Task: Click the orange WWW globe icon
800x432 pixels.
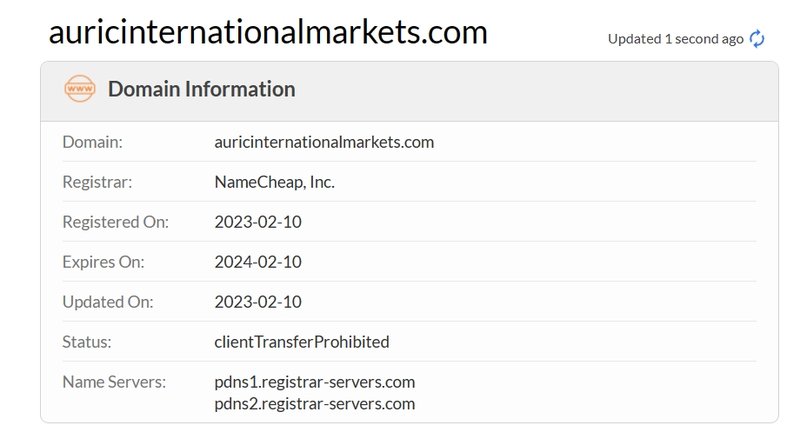Action: pyautogui.click(x=79, y=89)
